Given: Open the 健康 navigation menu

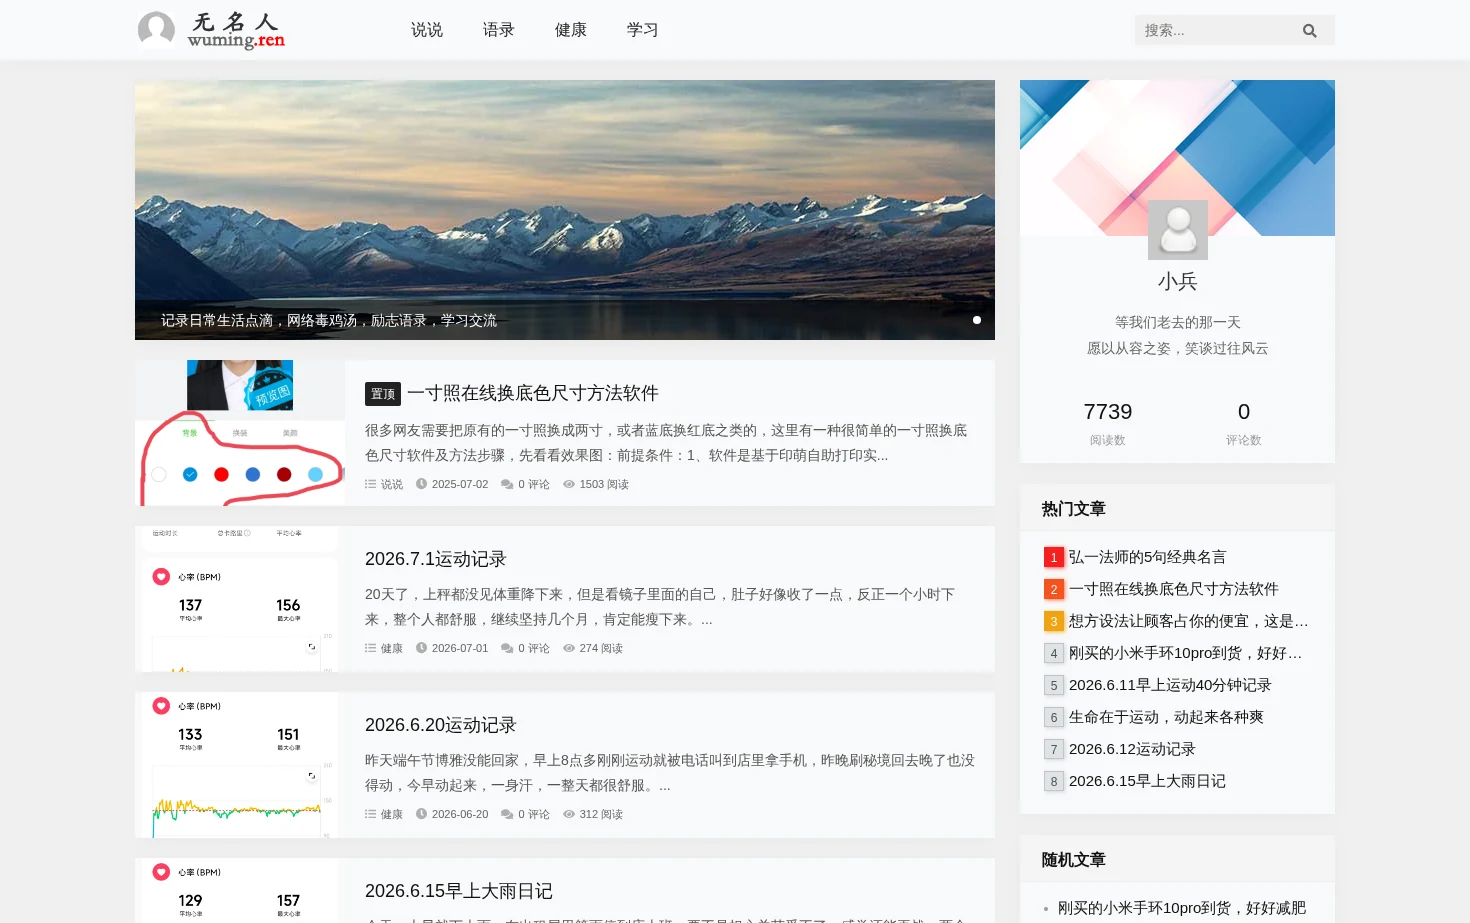Looking at the screenshot, I should tap(571, 30).
